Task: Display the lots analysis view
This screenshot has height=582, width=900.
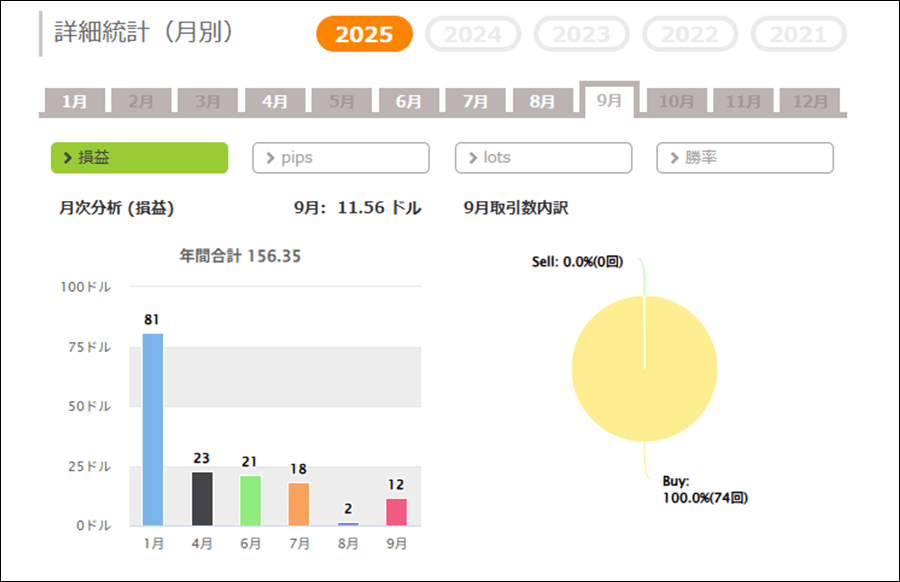Action: coord(543,158)
